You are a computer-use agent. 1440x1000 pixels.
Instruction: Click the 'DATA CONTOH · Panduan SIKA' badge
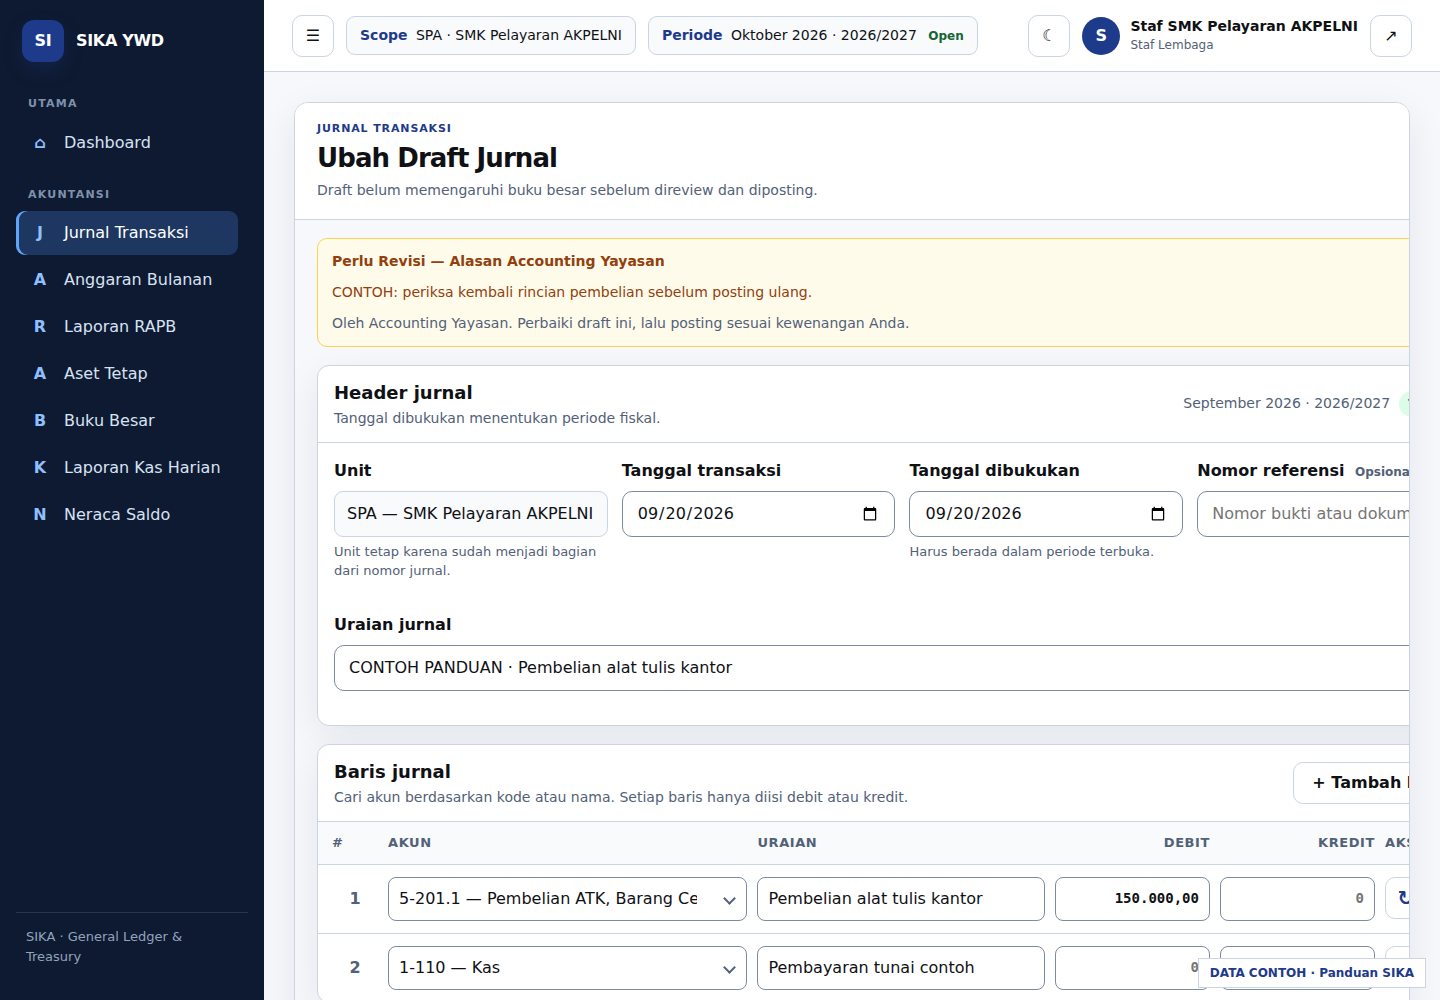(x=1312, y=972)
